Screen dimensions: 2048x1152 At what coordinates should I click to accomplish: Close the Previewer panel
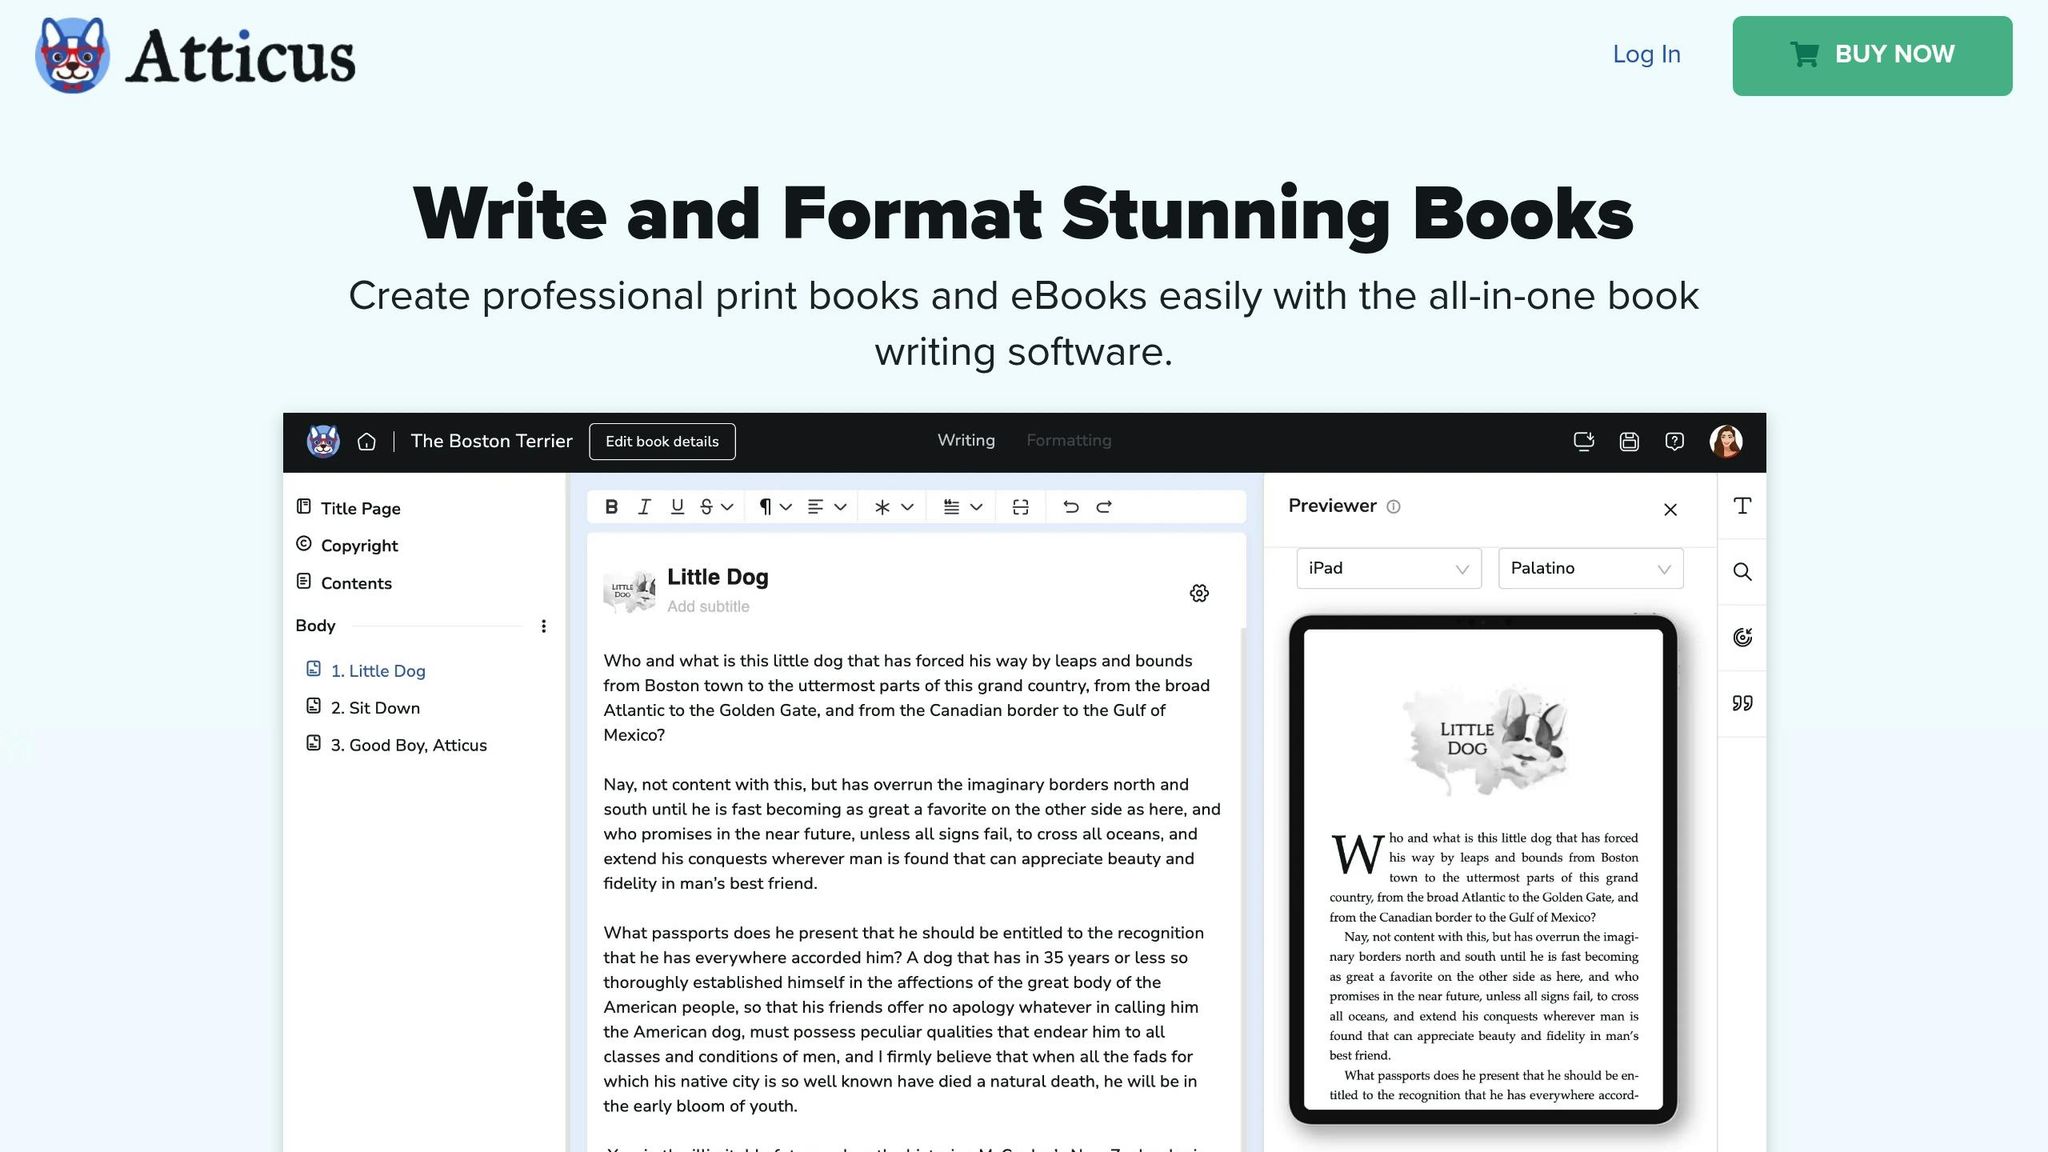click(x=1670, y=510)
